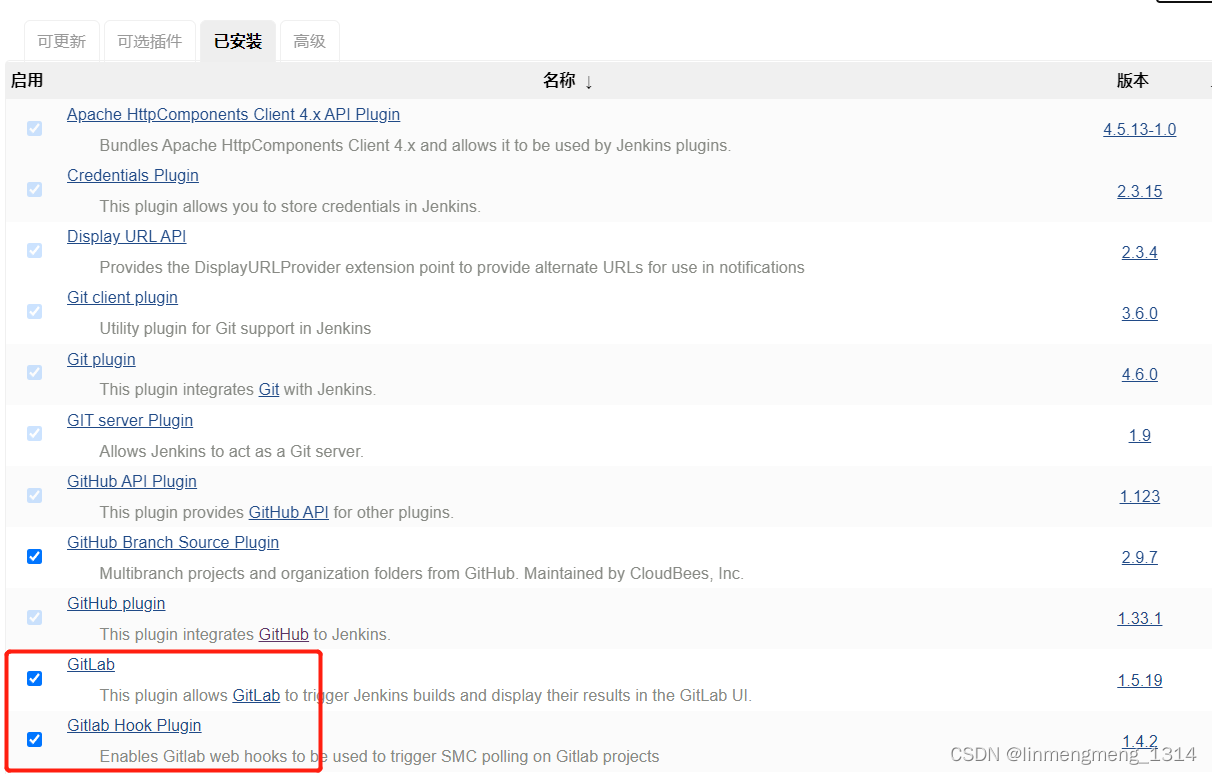Viewport: 1212px width, 774px height.
Task: Open the Display URL API link
Action: (x=127, y=237)
